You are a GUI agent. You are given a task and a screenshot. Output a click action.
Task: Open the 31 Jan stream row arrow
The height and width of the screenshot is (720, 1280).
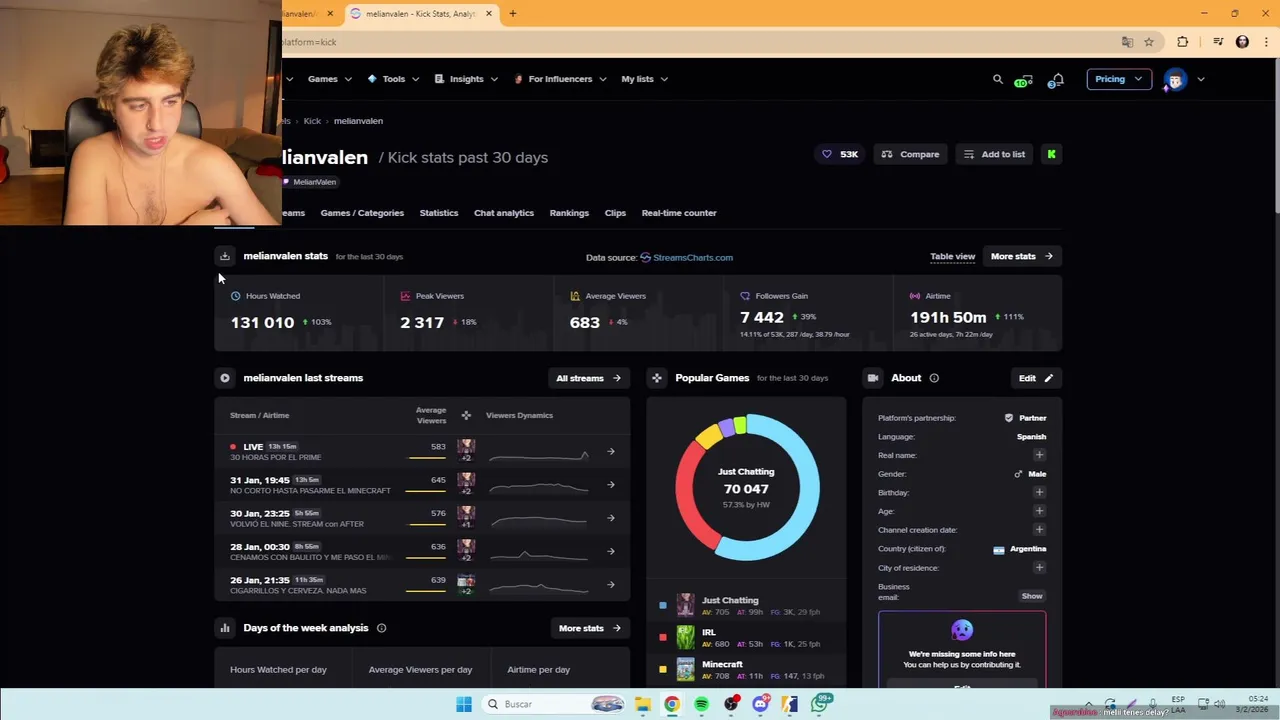coord(611,485)
